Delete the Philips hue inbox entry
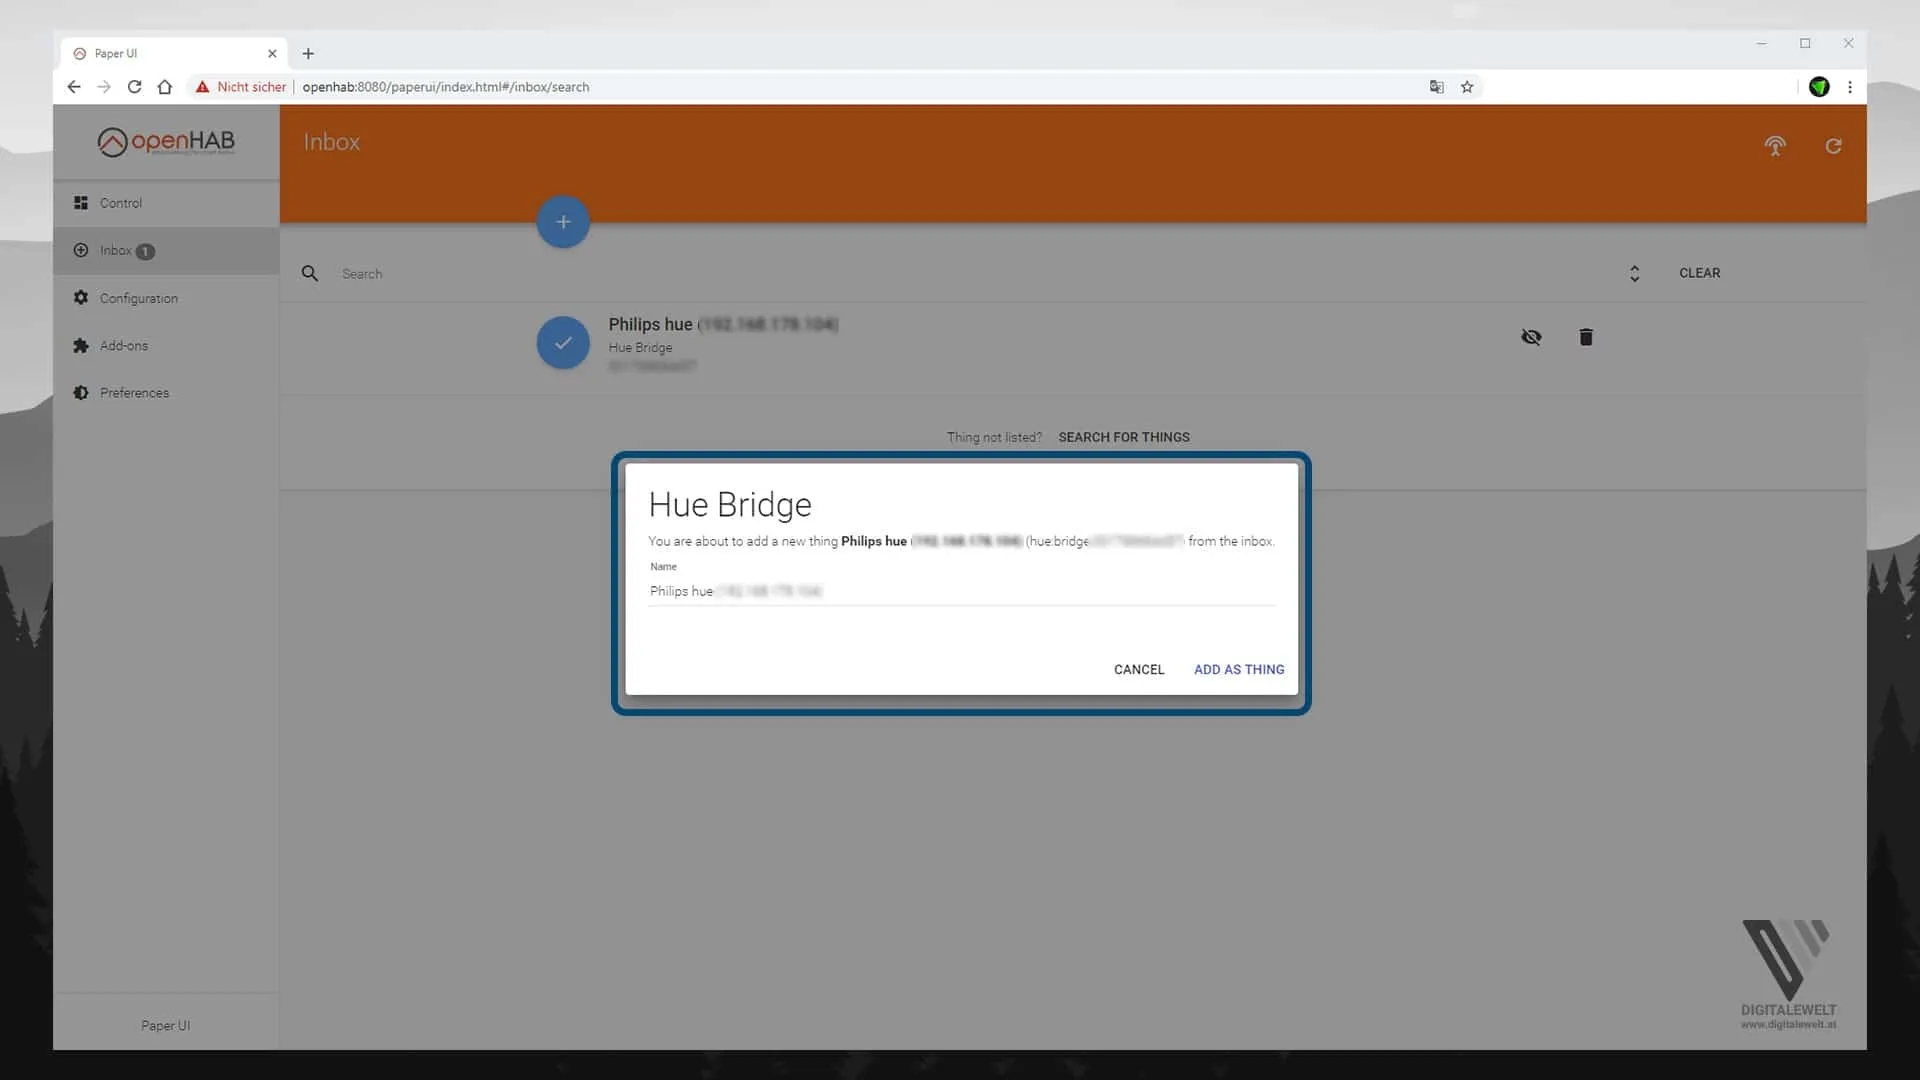1920x1080 pixels. 1586,337
